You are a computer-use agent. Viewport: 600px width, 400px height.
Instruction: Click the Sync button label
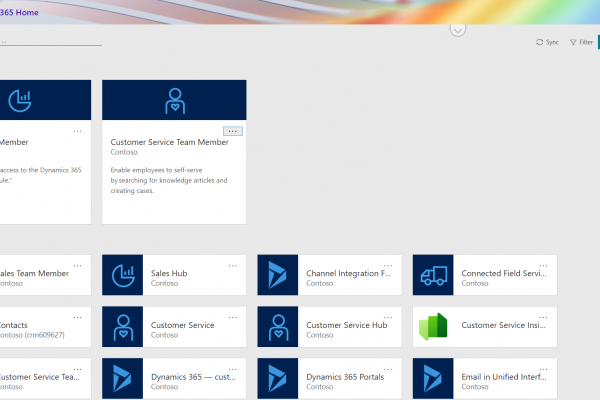pos(552,42)
